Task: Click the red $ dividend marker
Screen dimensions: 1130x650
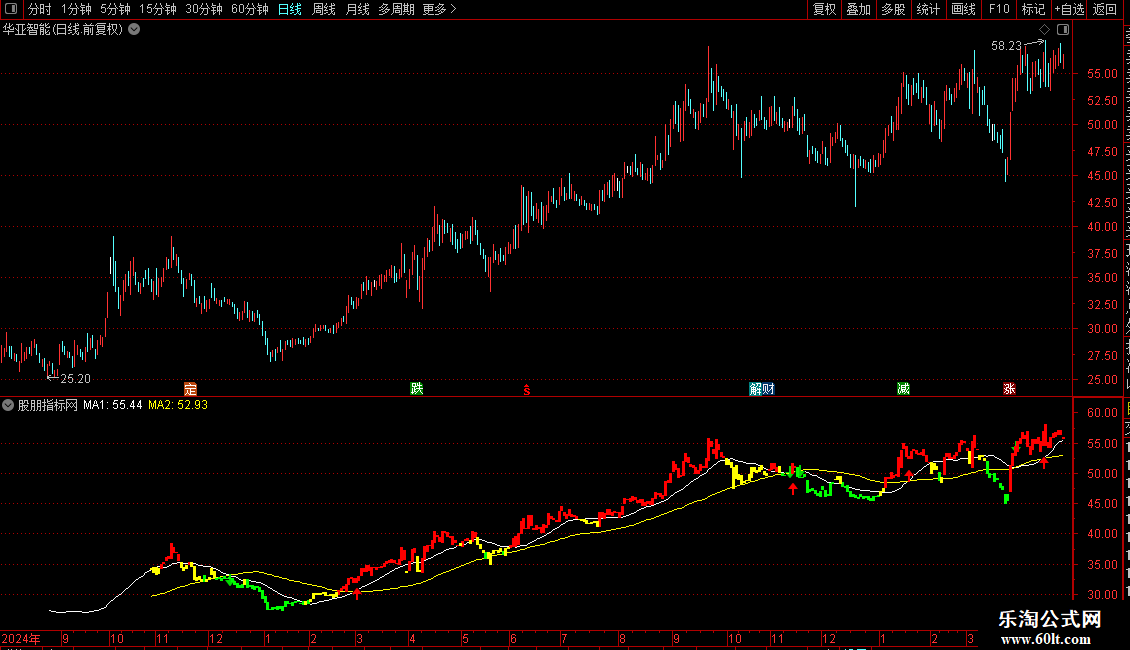Action: [527, 390]
